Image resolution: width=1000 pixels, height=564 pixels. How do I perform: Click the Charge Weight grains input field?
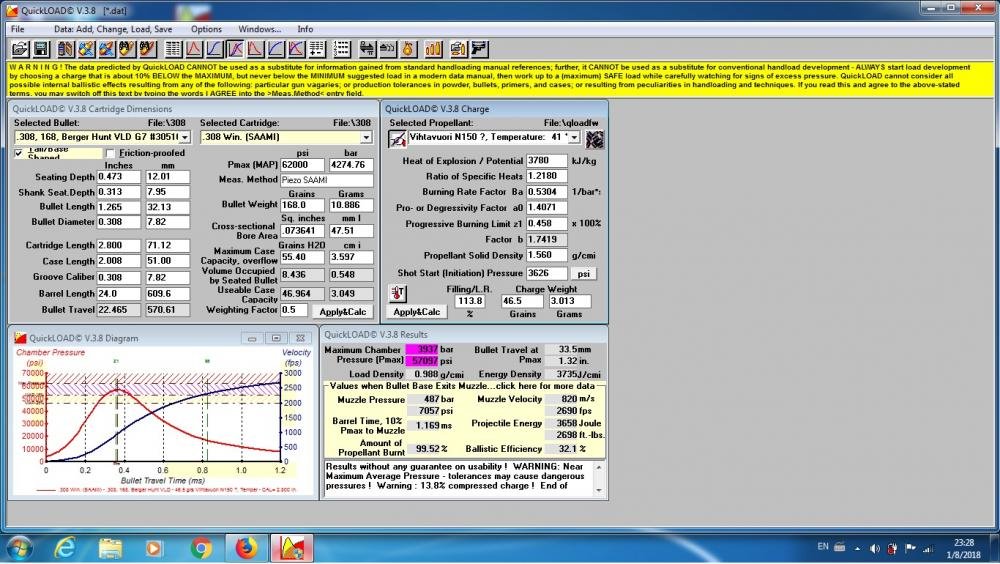pos(523,301)
